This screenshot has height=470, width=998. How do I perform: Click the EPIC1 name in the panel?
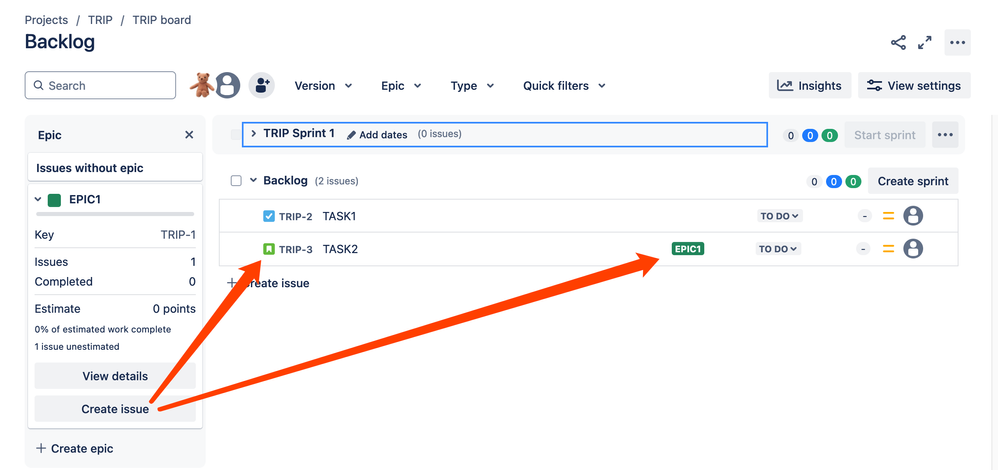pos(85,199)
